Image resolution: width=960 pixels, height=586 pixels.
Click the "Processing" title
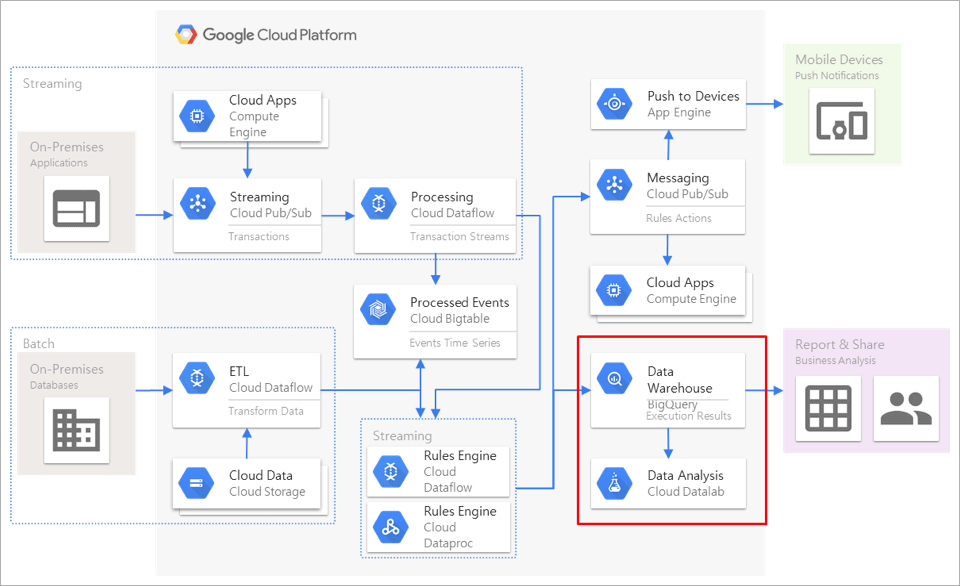tap(442, 197)
